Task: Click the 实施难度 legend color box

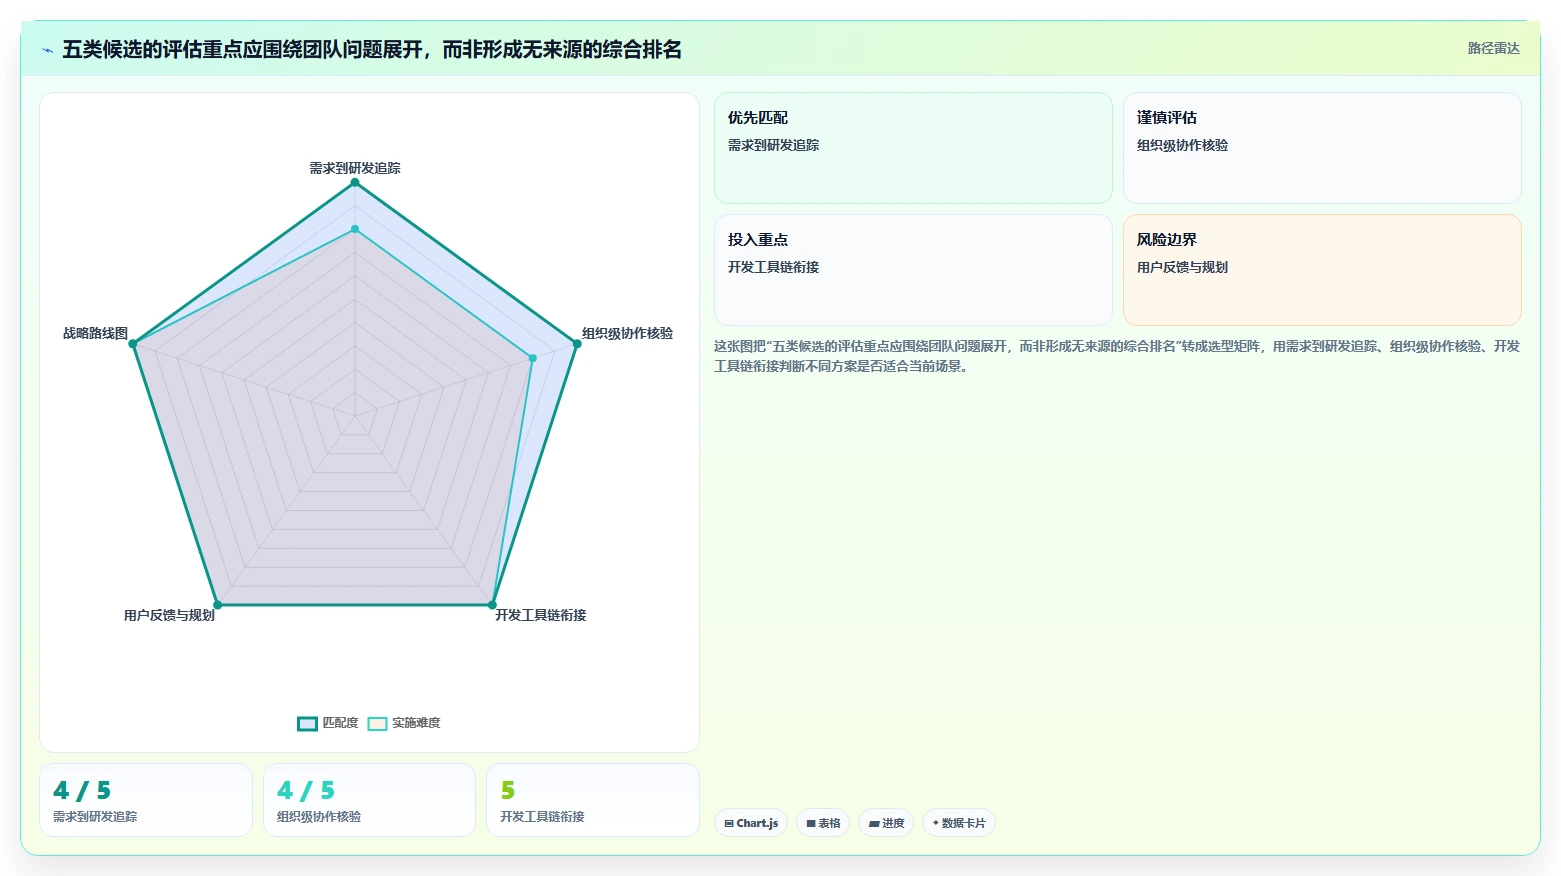Action: point(377,723)
